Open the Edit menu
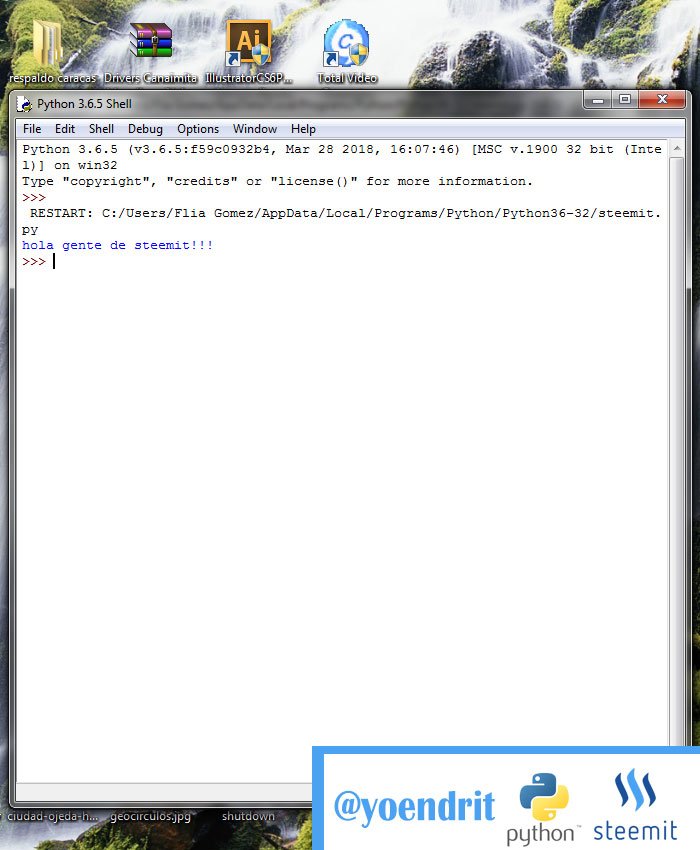The width and height of the screenshot is (700, 850). point(65,129)
